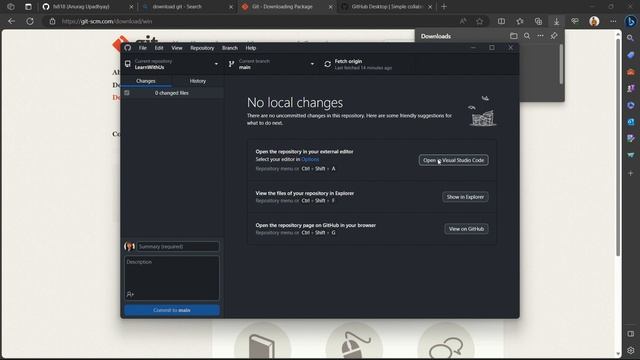Open the Branch menu

[230, 48]
